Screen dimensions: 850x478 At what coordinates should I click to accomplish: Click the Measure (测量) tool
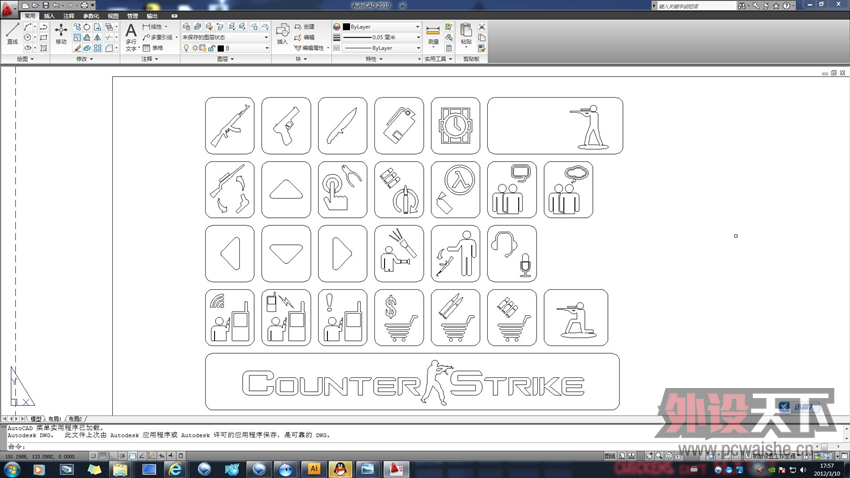tap(433, 34)
